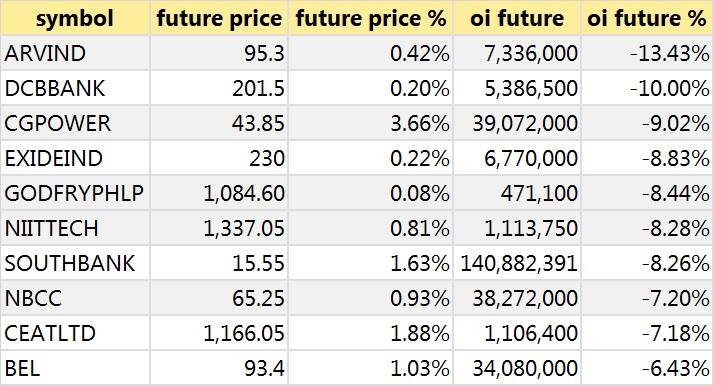Click the -13.43% oi future % cell

click(647, 53)
